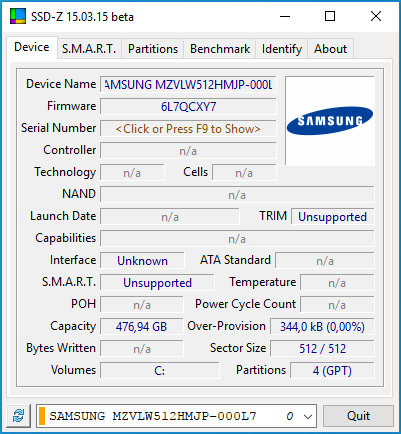Click the Samsung logo image
401x434 pixels.
click(x=330, y=121)
